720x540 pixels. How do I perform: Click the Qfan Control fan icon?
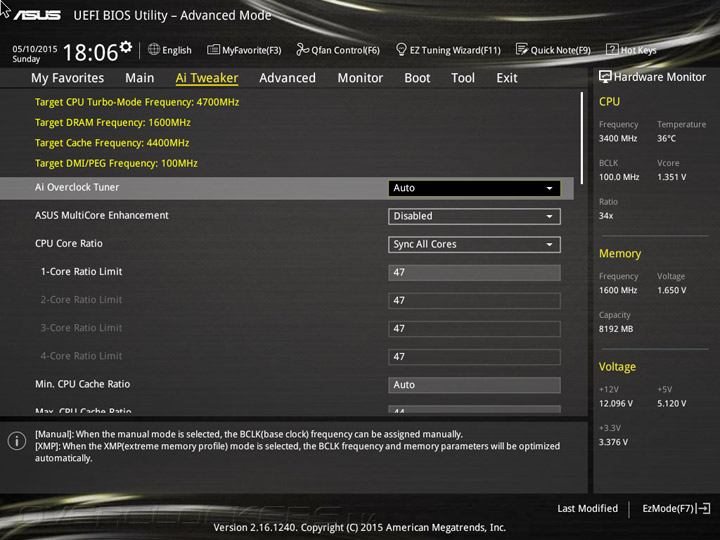pos(302,49)
